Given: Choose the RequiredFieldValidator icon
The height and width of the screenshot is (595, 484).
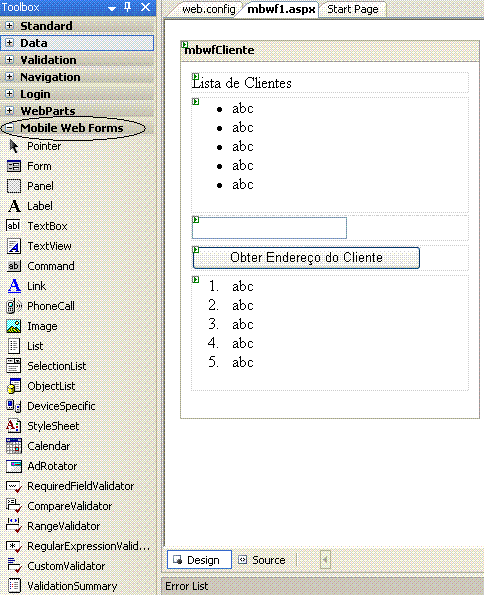Looking at the screenshot, I should pos(14,486).
